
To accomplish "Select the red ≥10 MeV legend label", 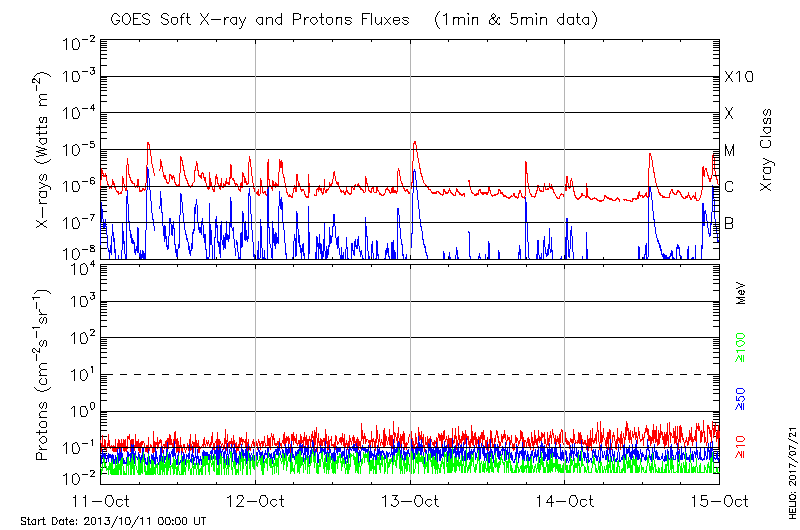I will point(741,446).
